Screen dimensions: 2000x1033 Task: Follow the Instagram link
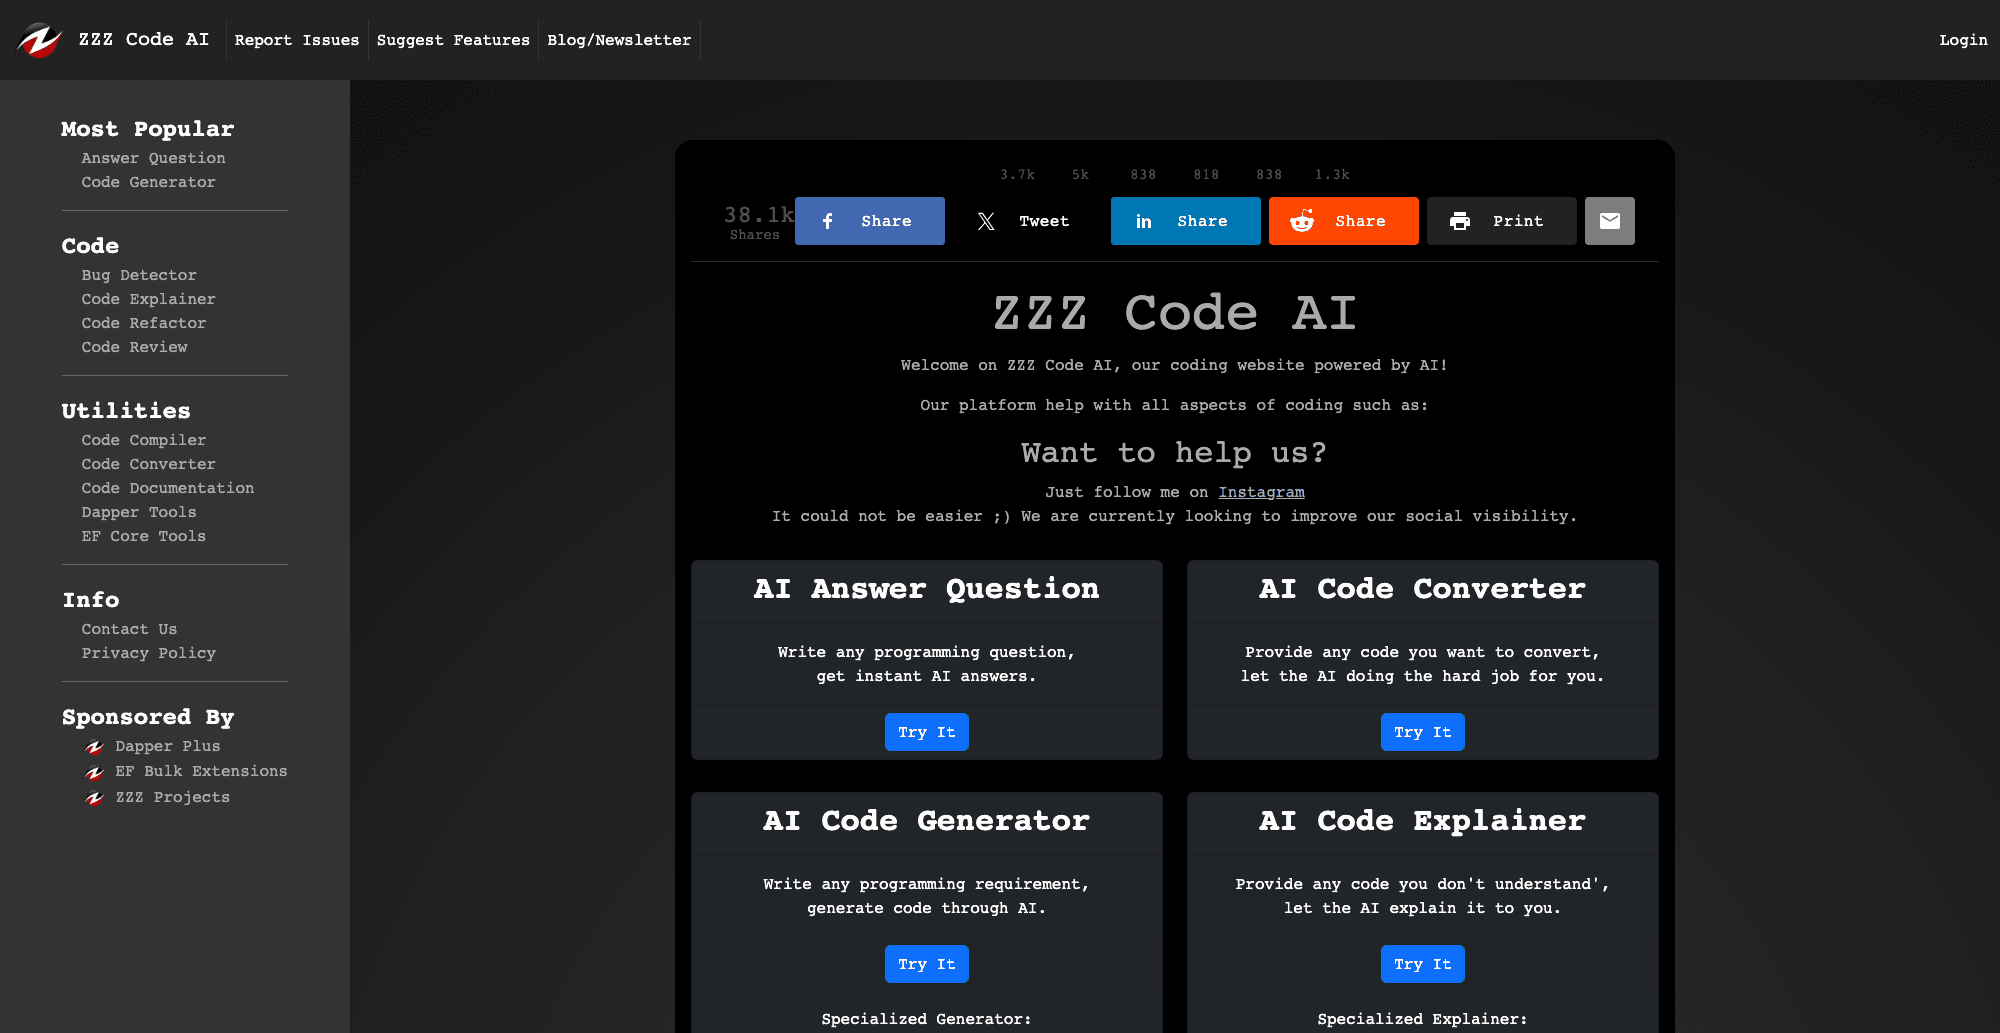[1261, 492]
